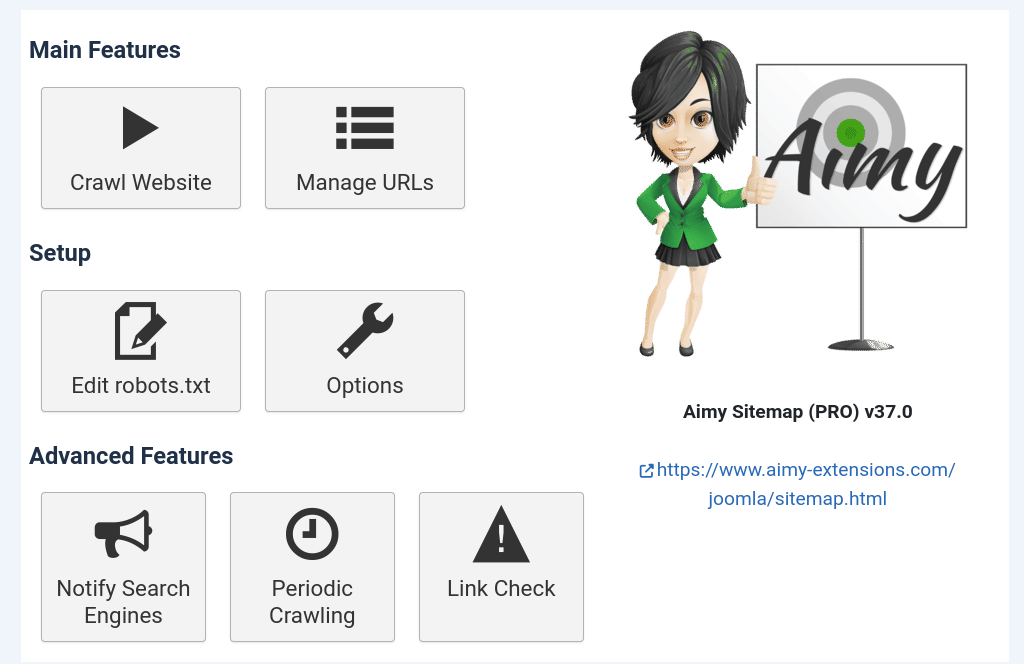Launch Link Check via the warning triangle icon
Screen dimensions: 1024x664
(501, 534)
